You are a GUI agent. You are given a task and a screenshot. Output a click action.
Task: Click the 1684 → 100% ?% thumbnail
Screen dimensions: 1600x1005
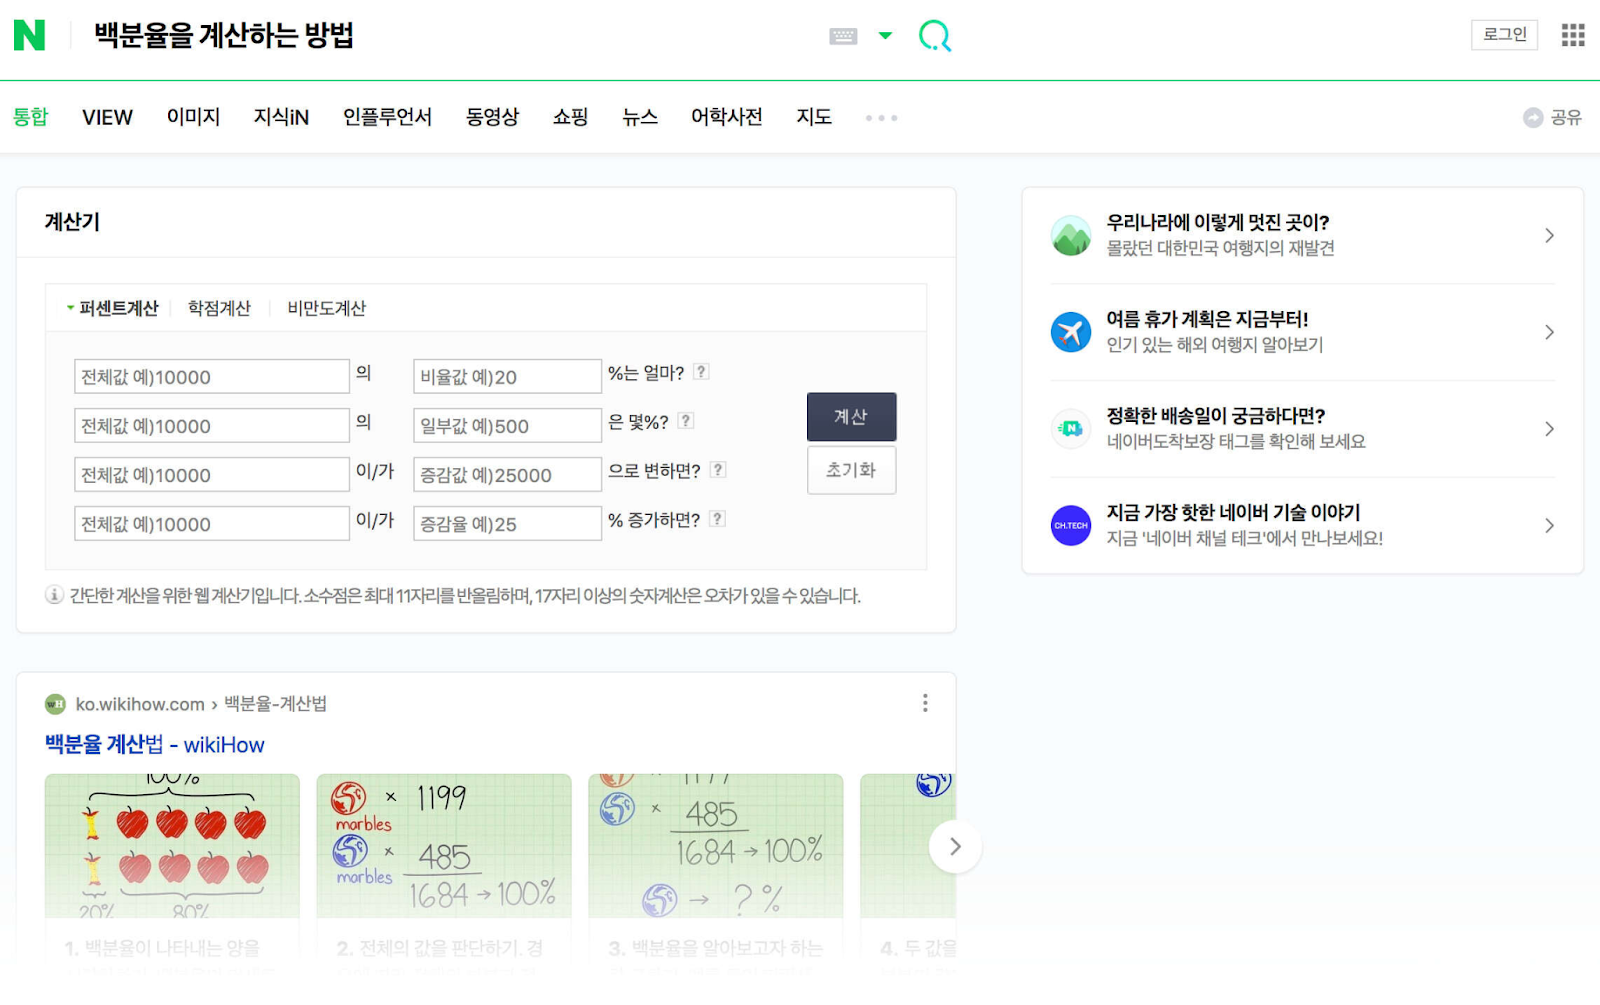[x=716, y=846]
